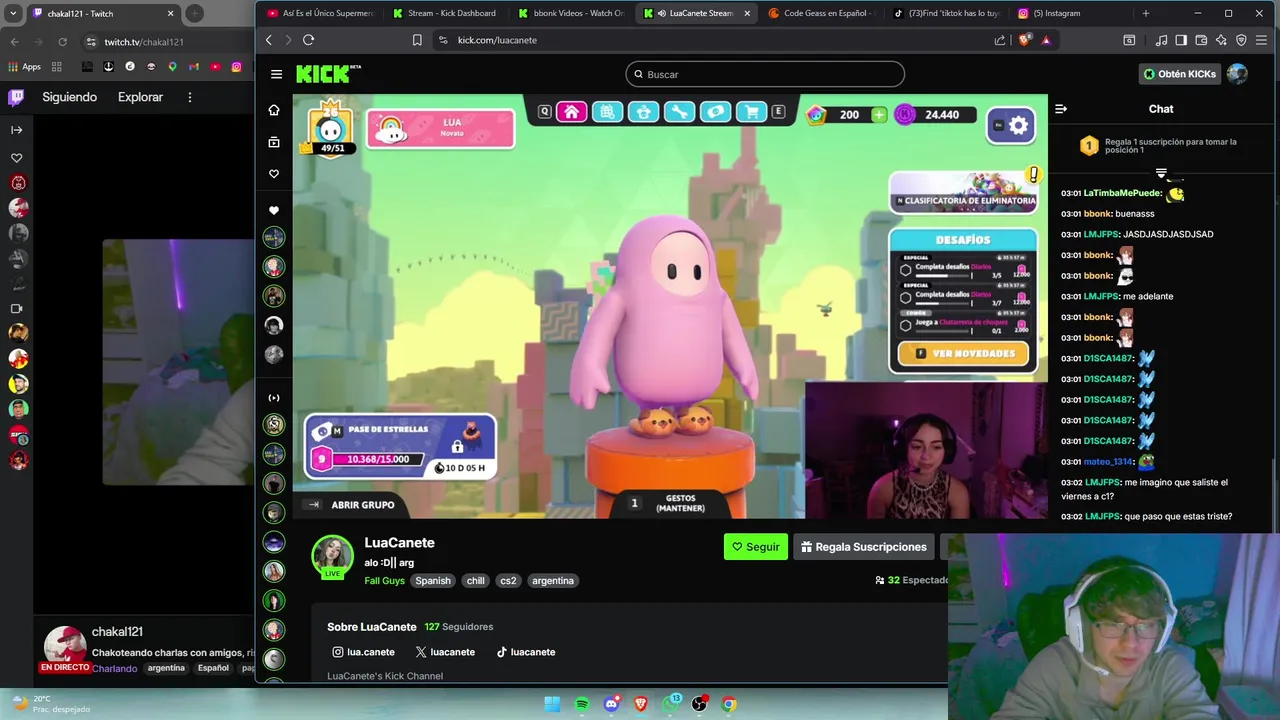The height and width of the screenshot is (720, 1280).
Task: Open Siguiendo in the Twitch window
Action: [x=69, y=97]
